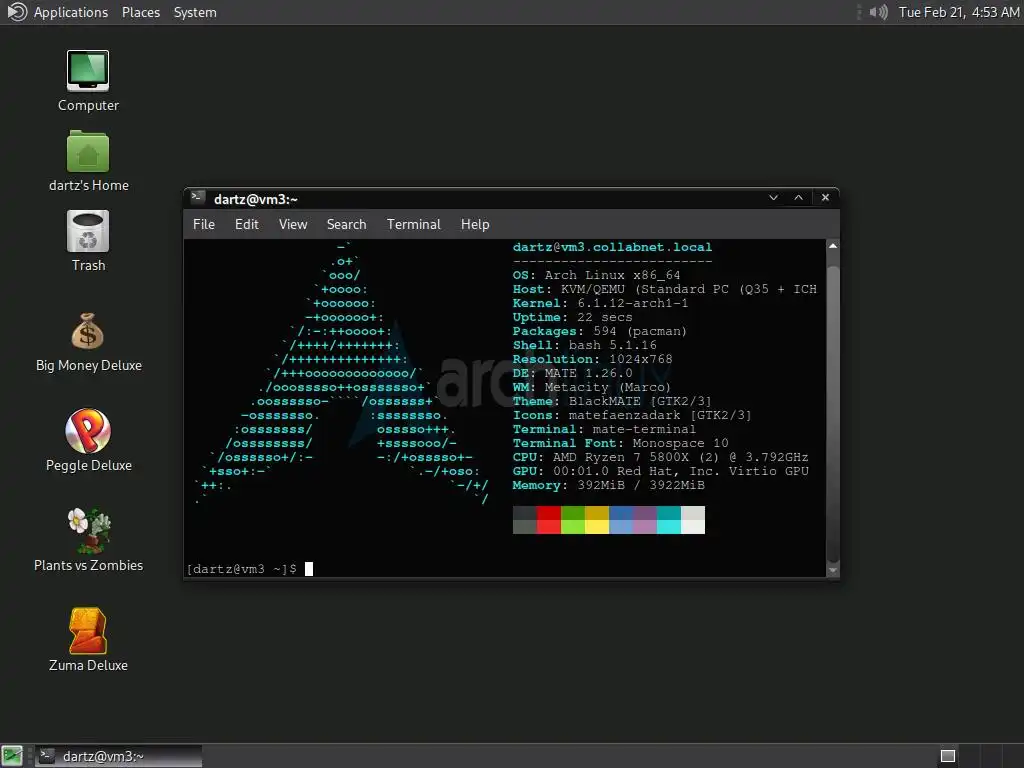Viewport: 1024px width, 768px height.
Task: Click the terminal window title dartz@vm3:~
Action: 256,199
